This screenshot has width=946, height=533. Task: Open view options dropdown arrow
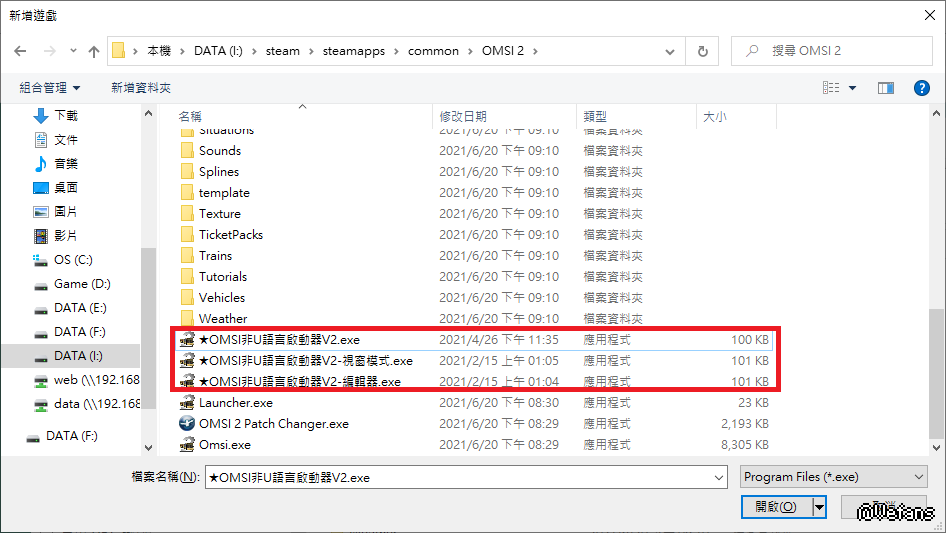pyautogui.click(x=852, y=88)
